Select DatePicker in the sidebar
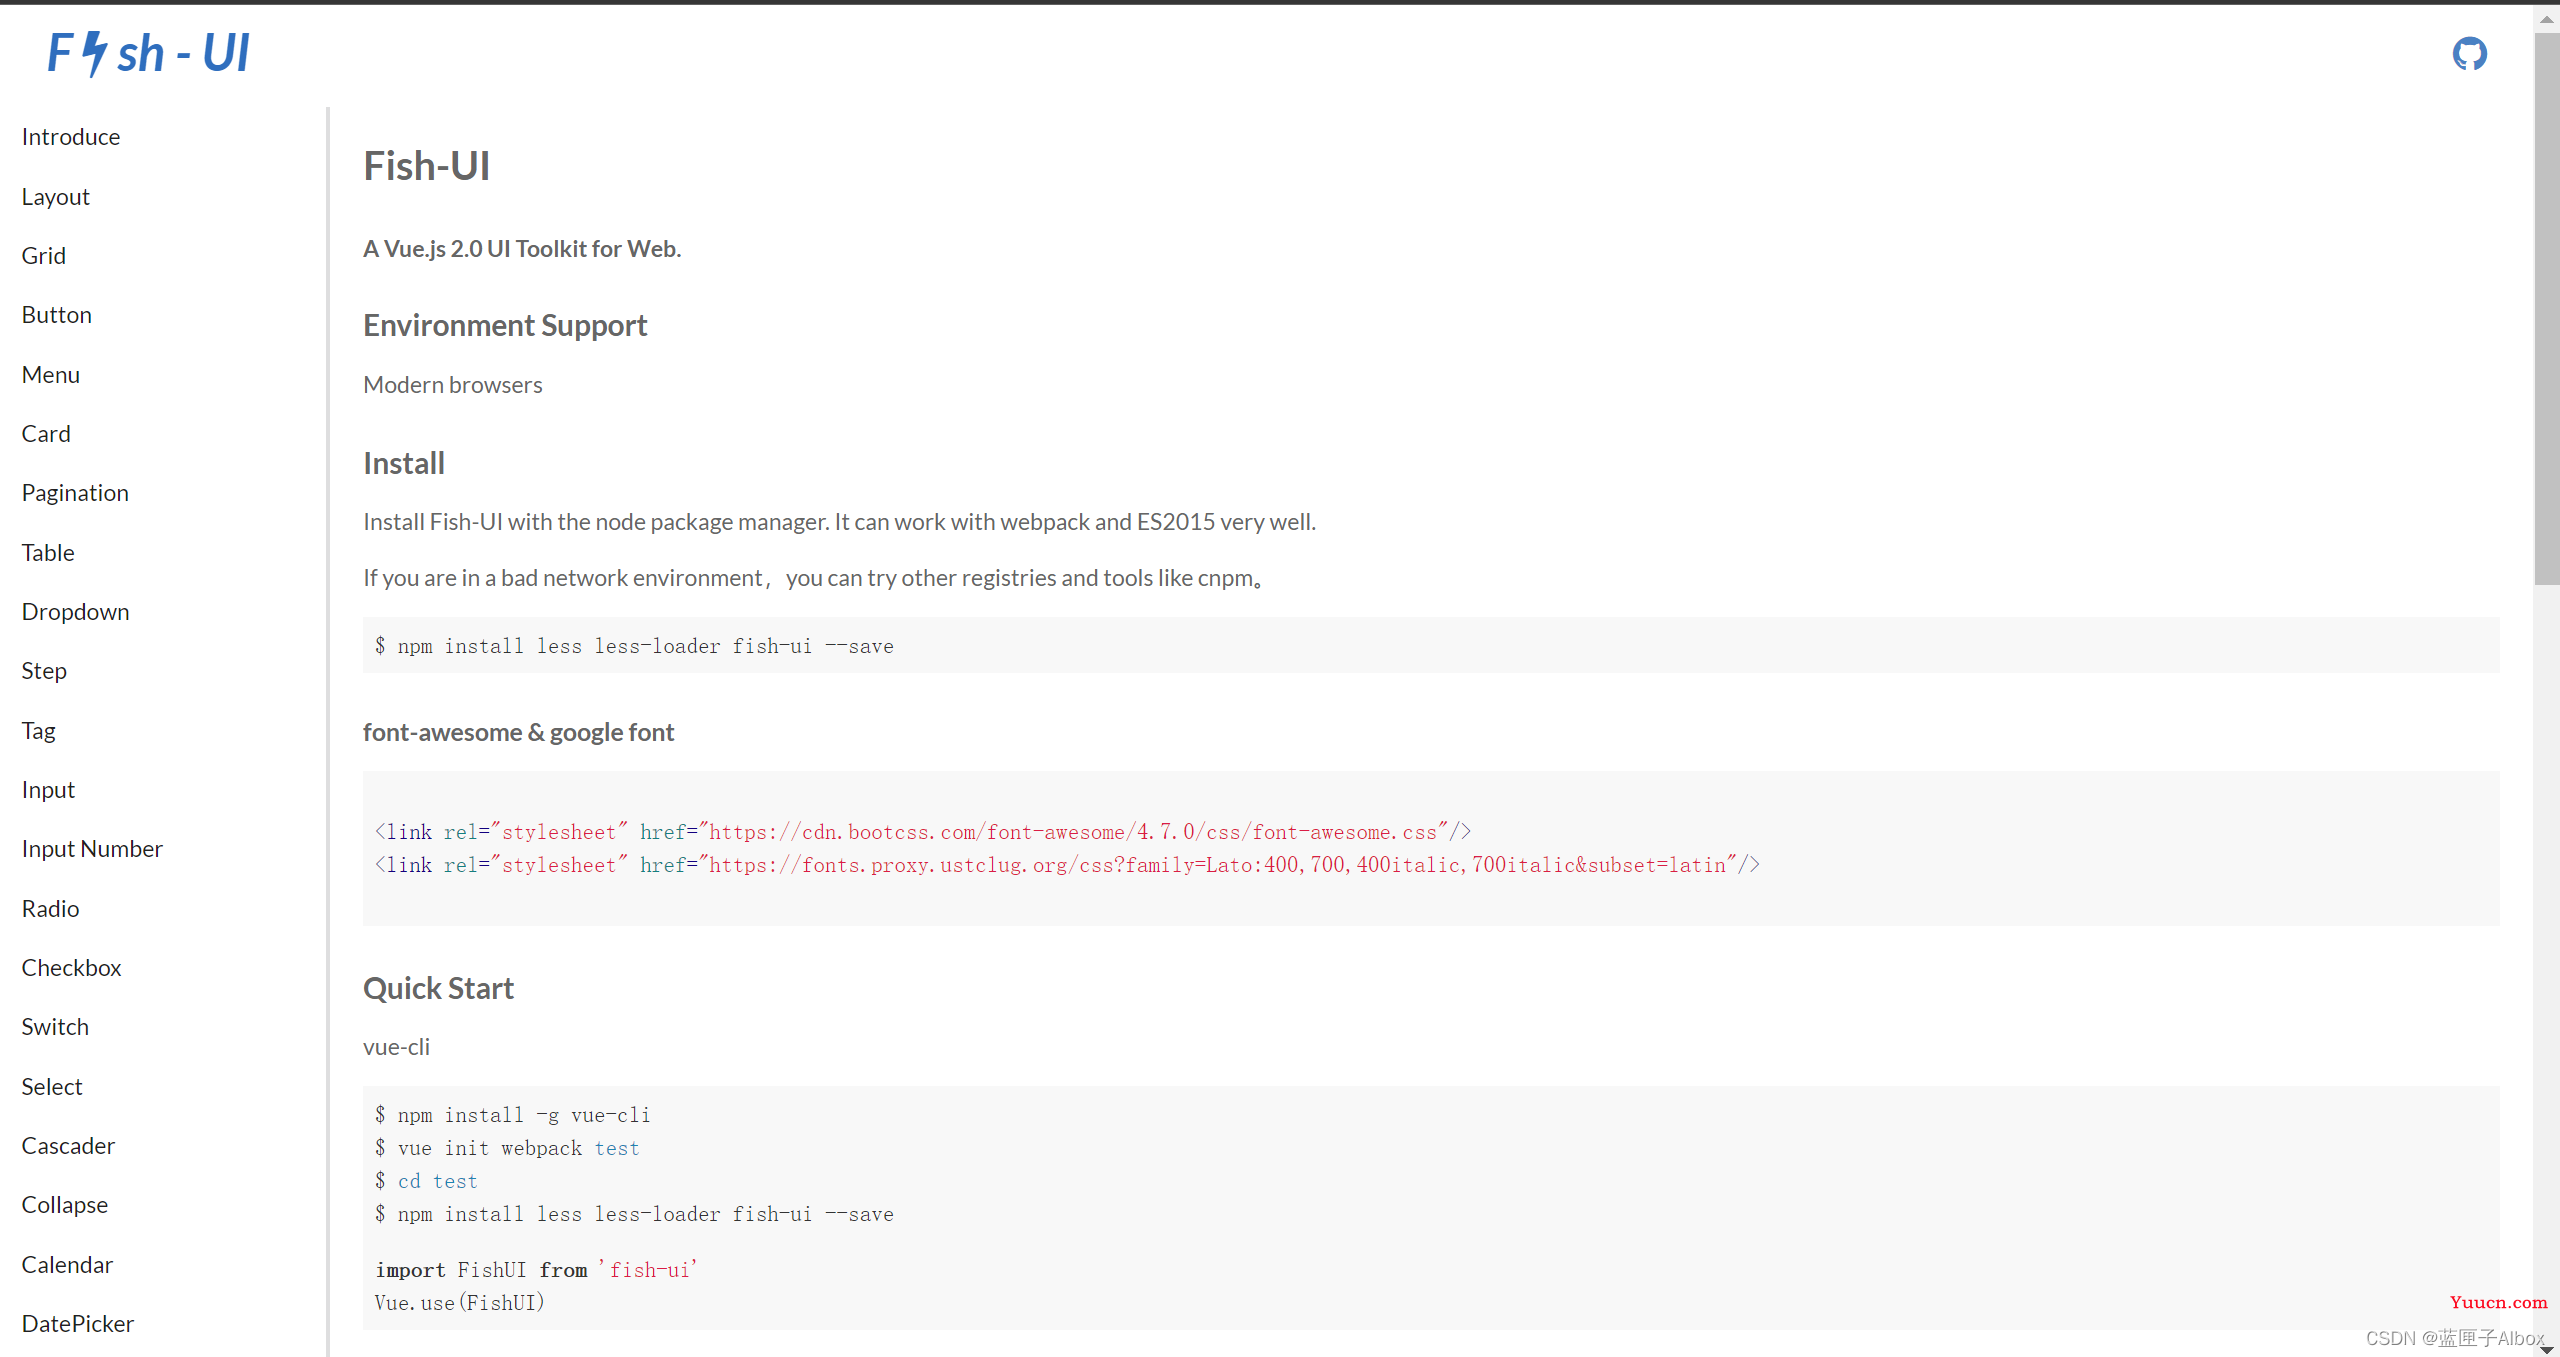 click(78, 1324)
